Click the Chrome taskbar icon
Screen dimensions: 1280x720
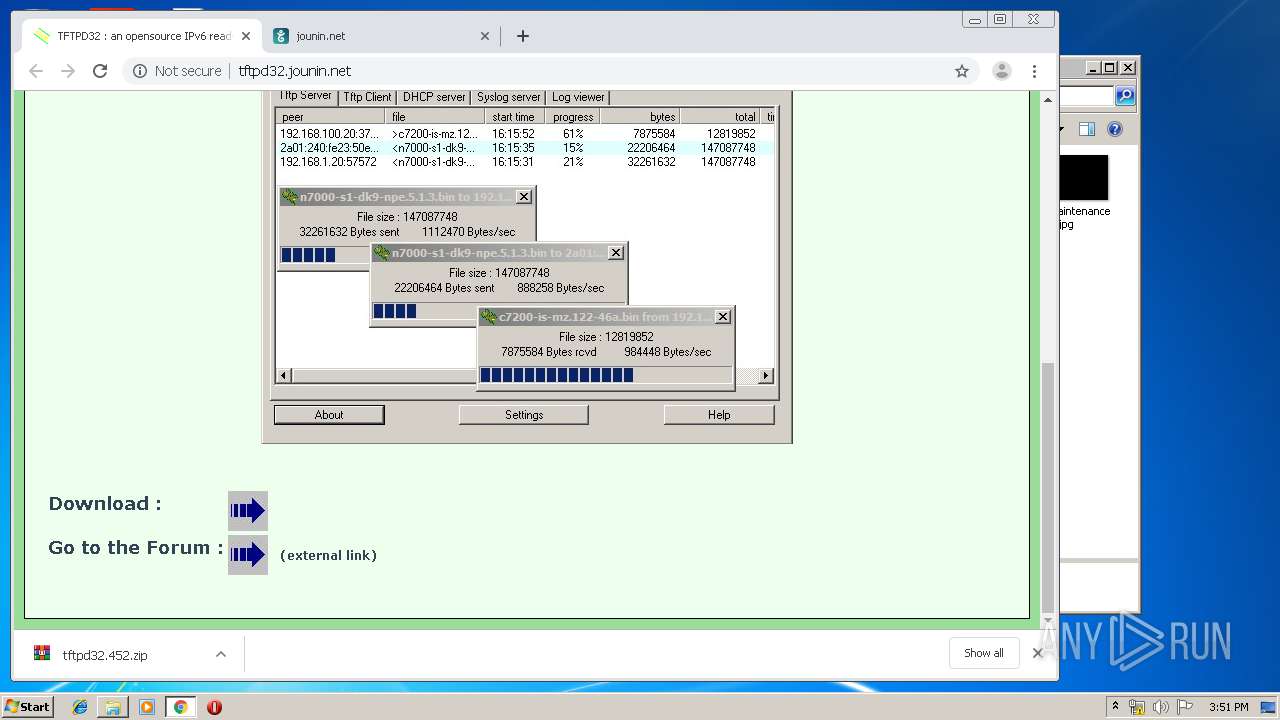tap(180, 707)
